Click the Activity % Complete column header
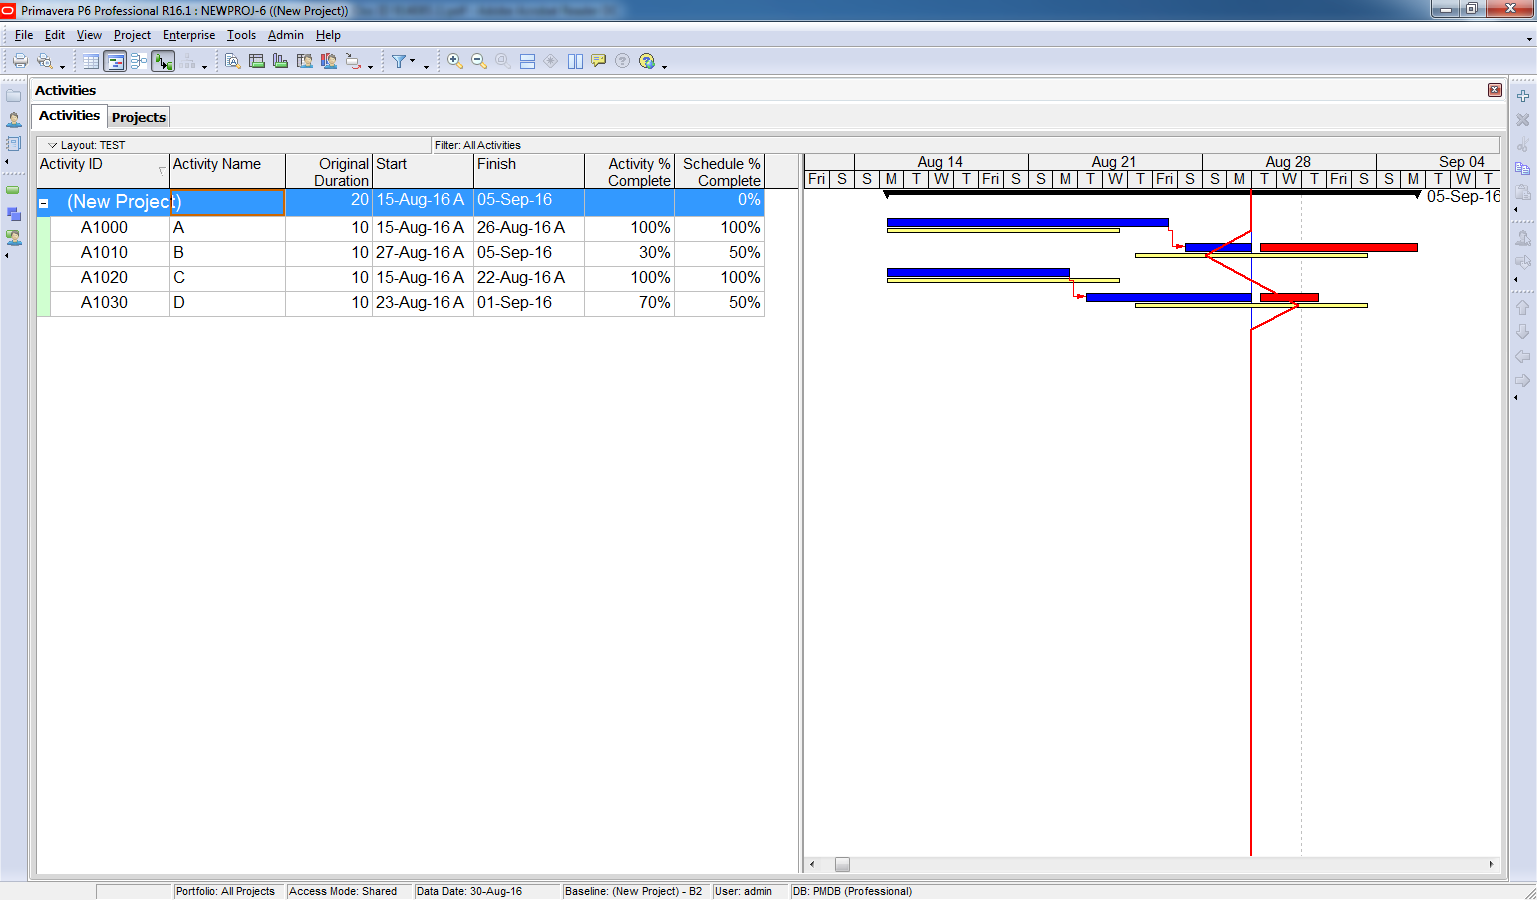The image size is (1537, 900). pos(629,171)
